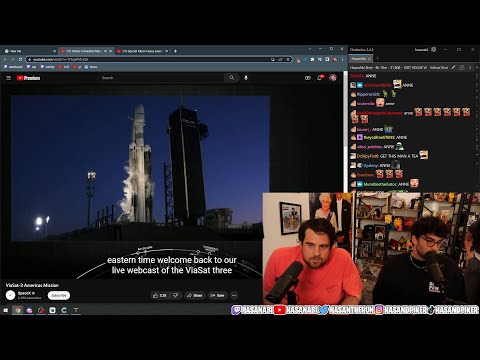Open YouTube account avatar menu
This screenshot has height=360, width=480.
[333, 78]
